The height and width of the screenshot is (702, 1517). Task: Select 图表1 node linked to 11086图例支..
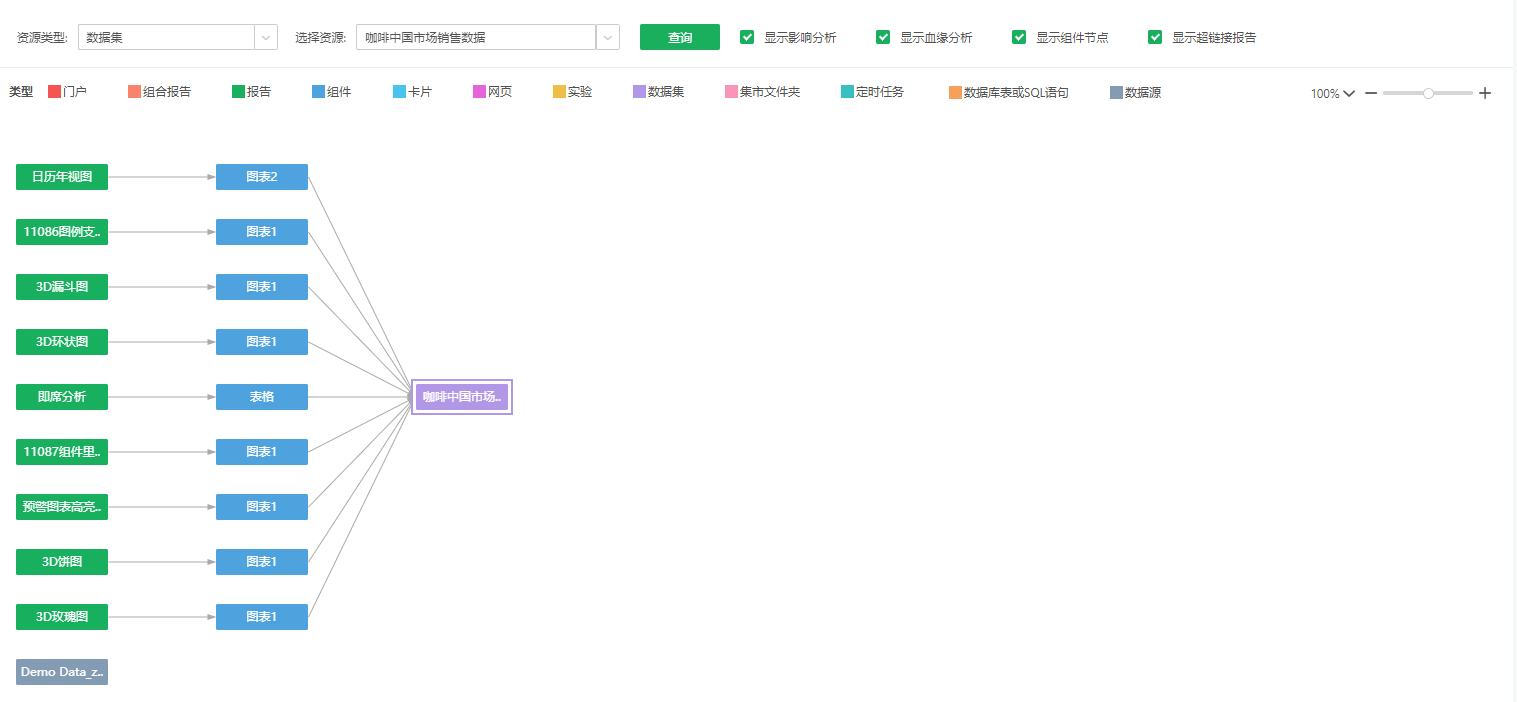262,232
